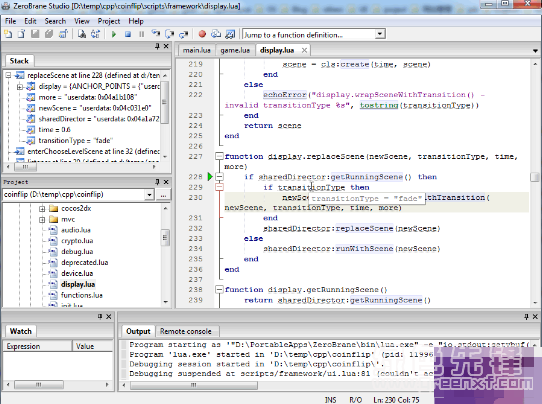Click the browse project button (...)

(x=163, y=195)
